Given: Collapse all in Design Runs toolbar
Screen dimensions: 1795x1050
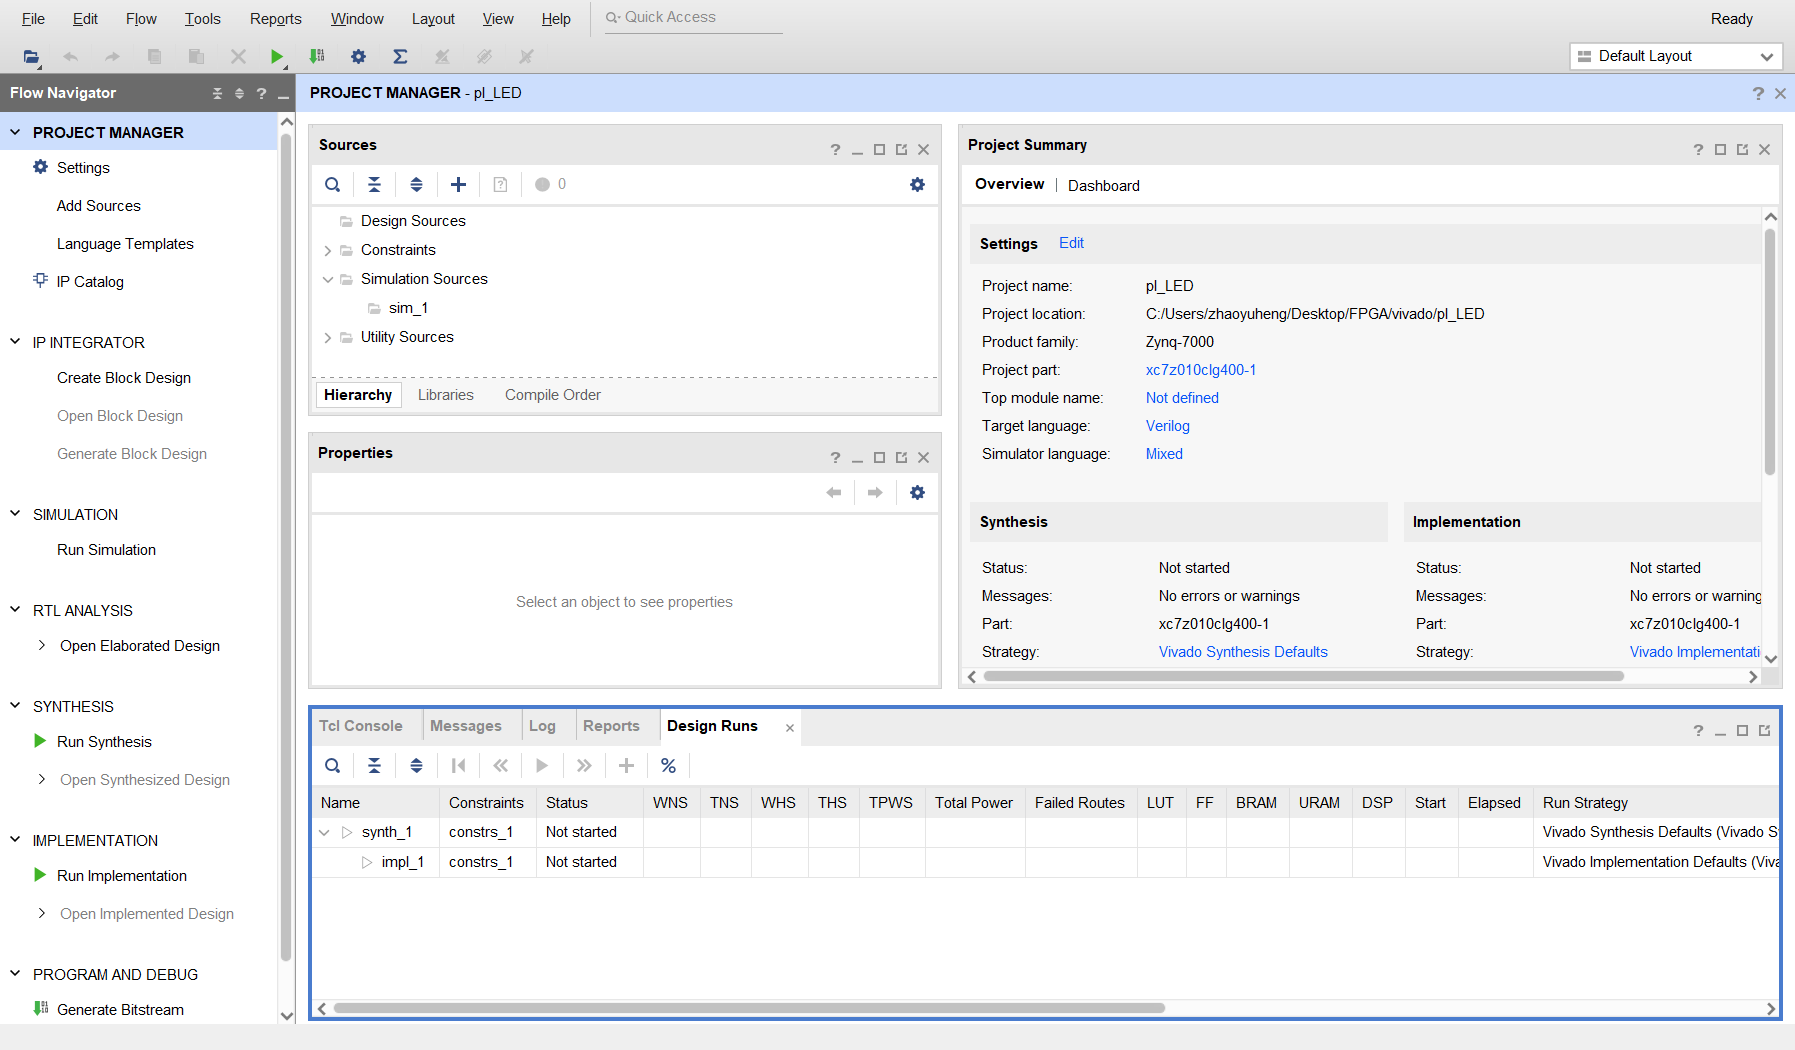Looking at the screenshot, I should point(374,766).
